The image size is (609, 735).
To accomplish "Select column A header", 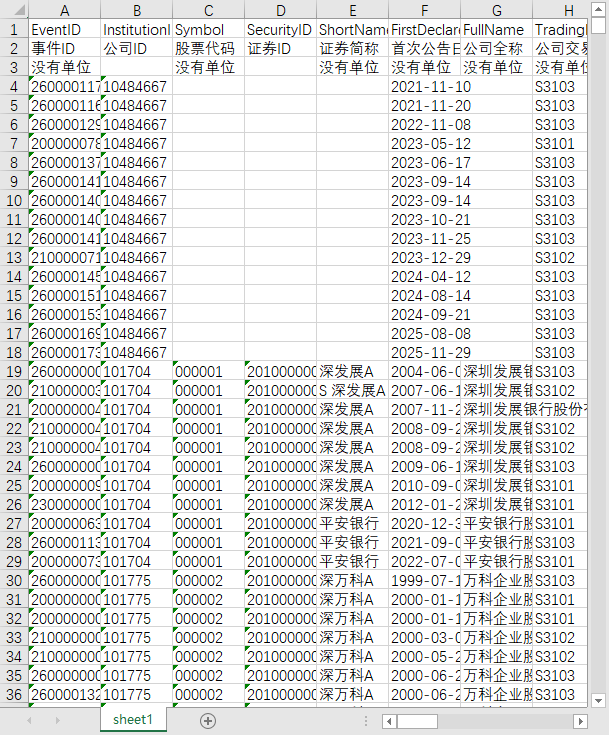I will click(65, 10).
